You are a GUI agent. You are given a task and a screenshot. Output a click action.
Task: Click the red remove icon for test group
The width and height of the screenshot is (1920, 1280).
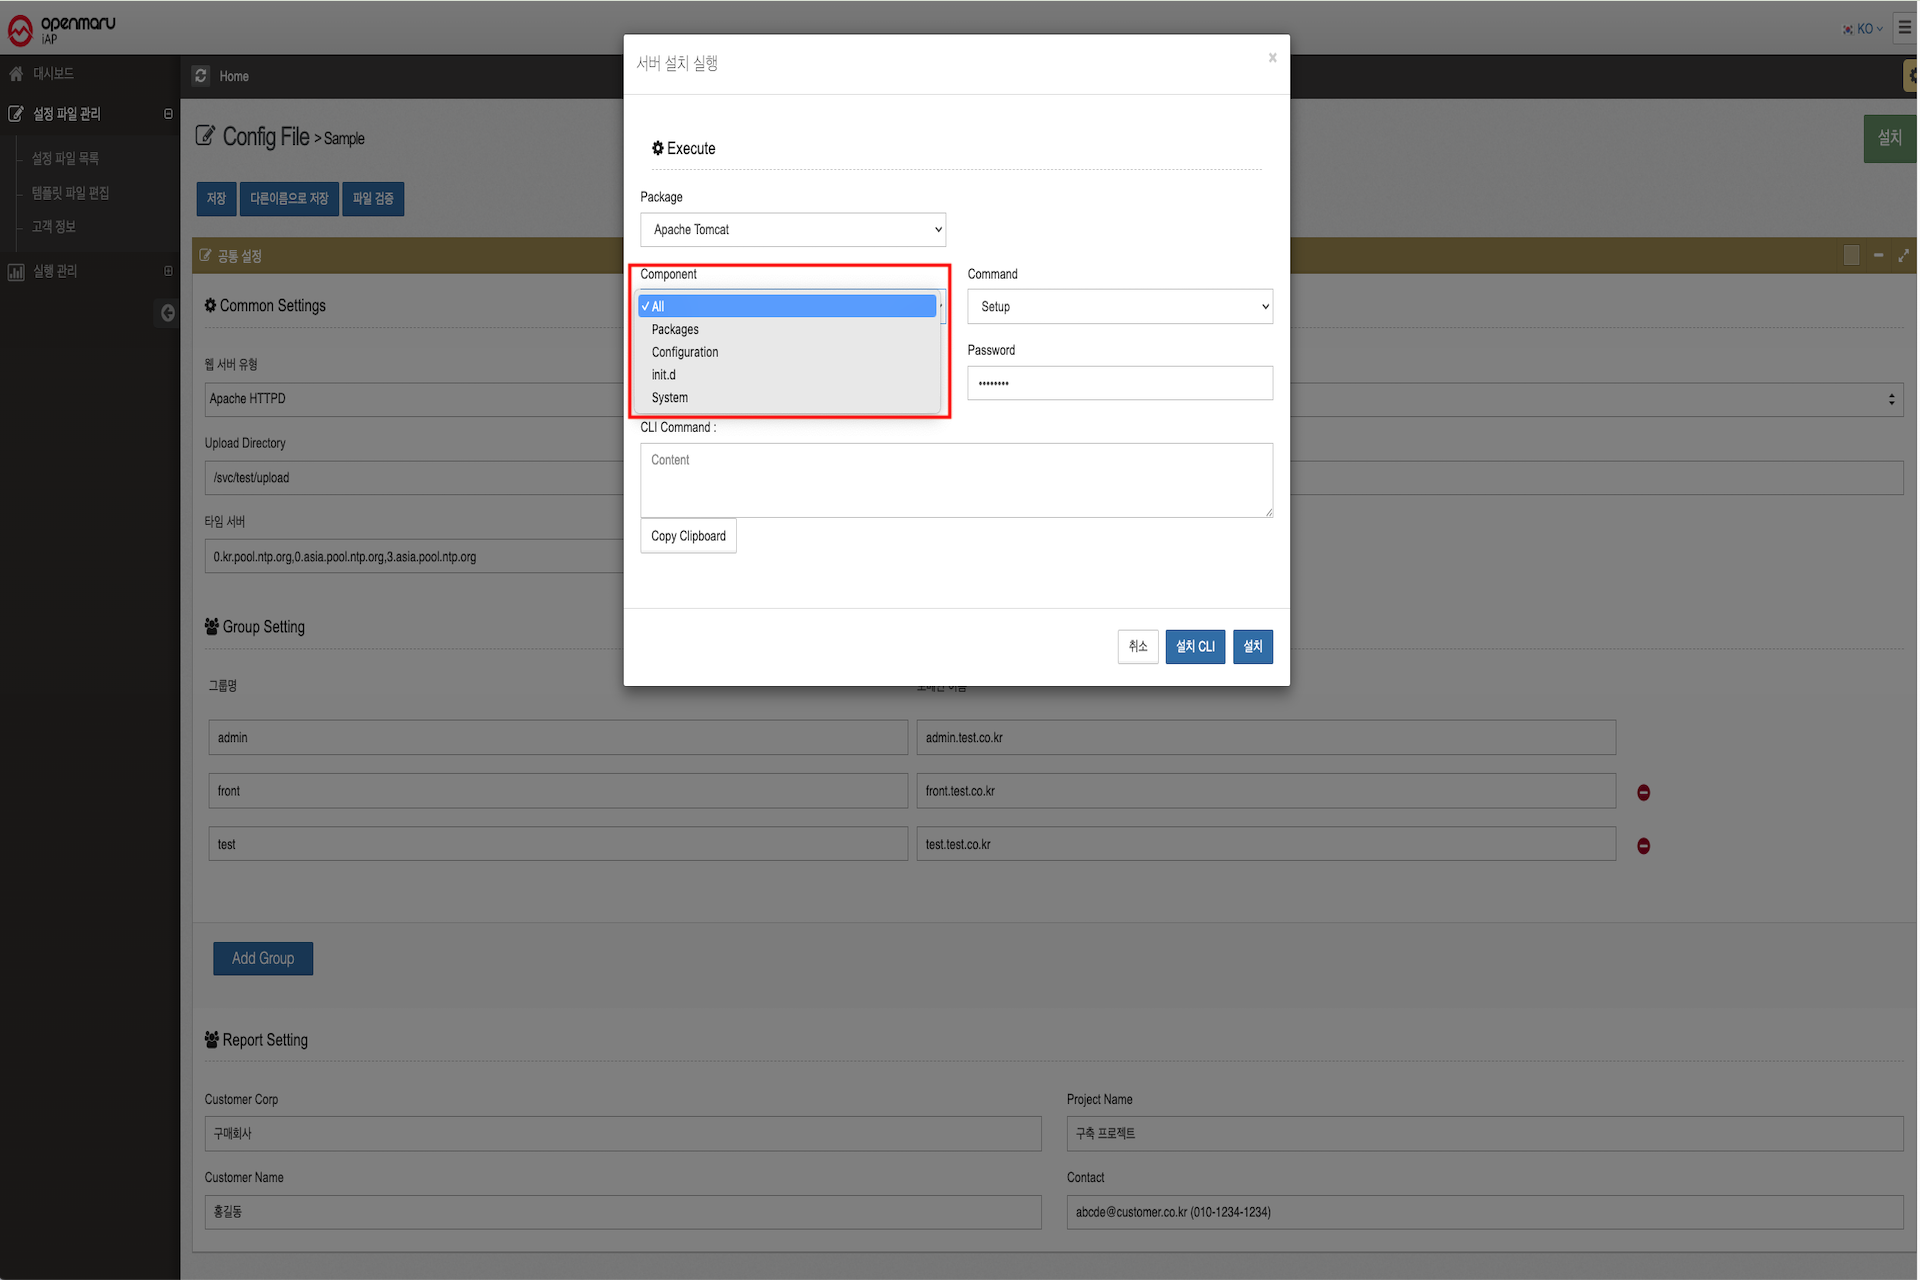tap(1643, 846)
